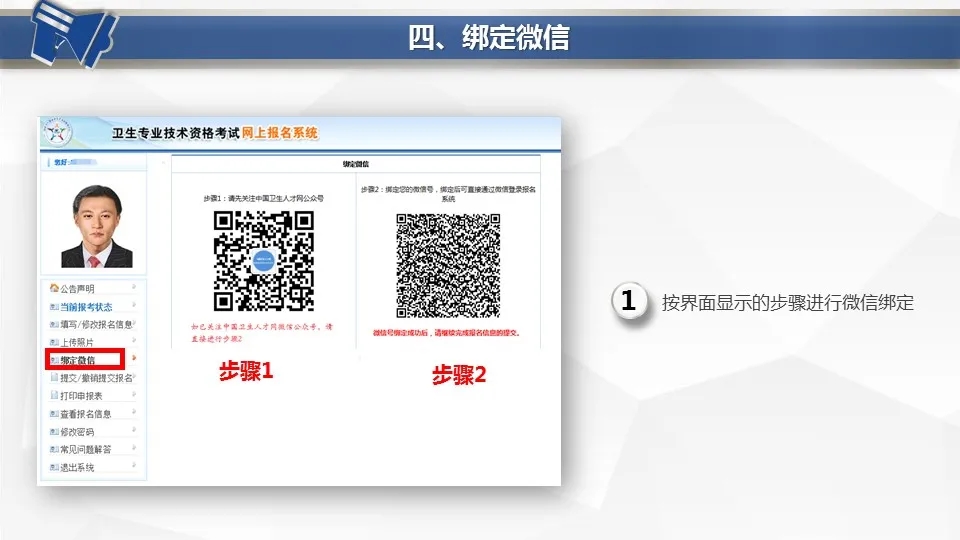The image size is (960, 540).
Task: Click 退出系统 to log out
Action: tap(77, 467)
